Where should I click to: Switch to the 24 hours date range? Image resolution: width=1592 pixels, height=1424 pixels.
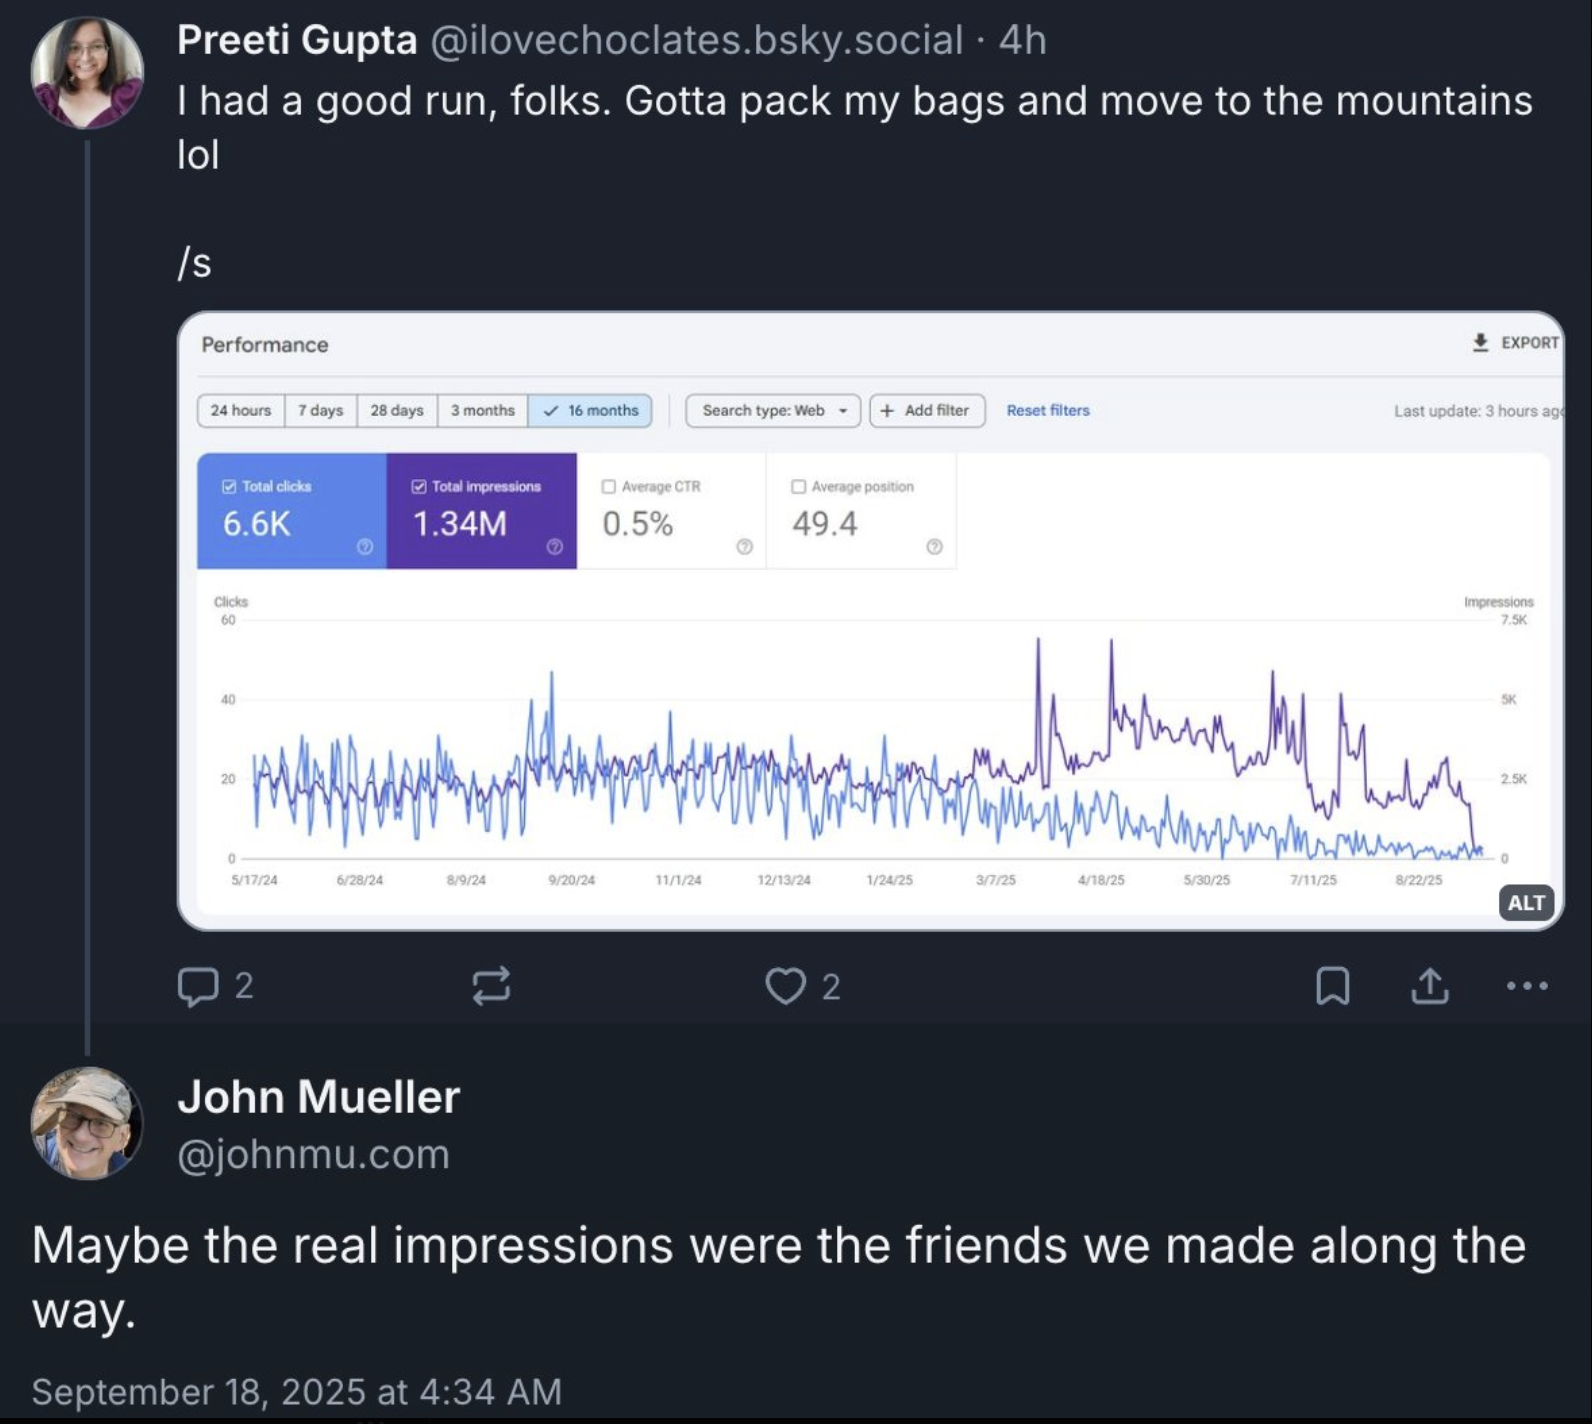click(240, 410)
